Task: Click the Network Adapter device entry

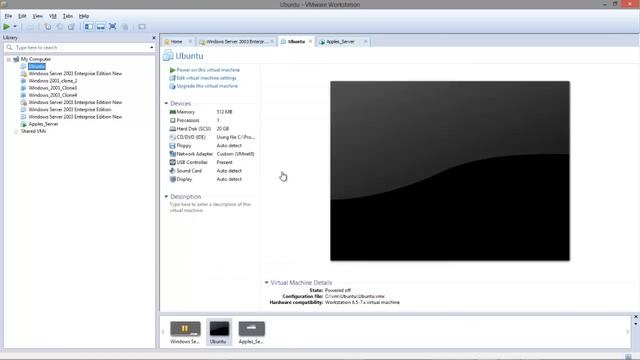Action: (x=195, y=154)
